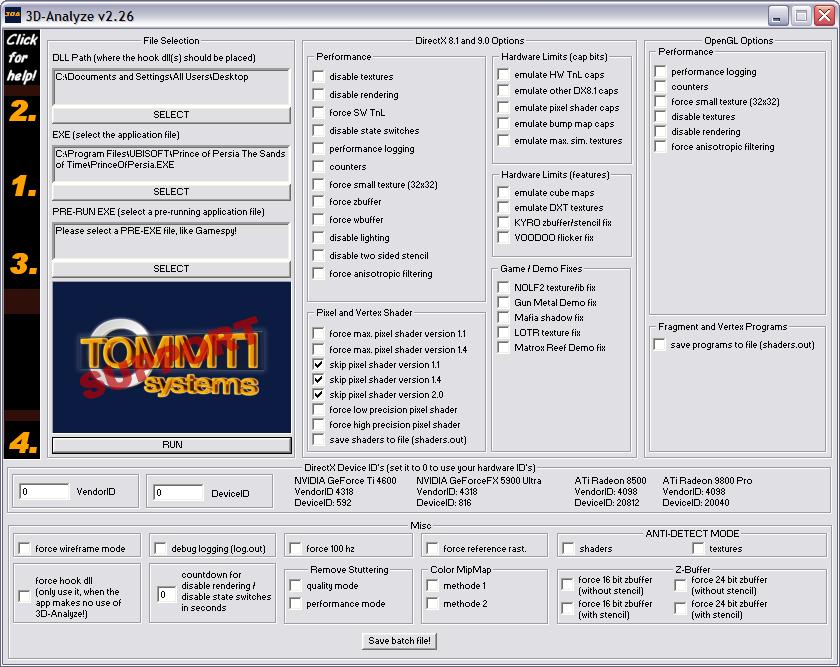Enable 'force reference rast.'
Screen dimensions: 840x667
pyautogui.click(x=432, y=548)
